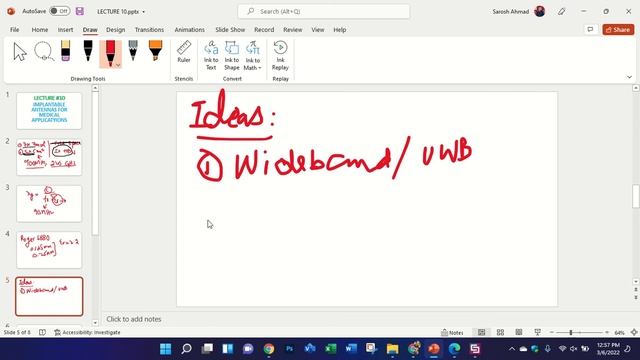The height and width of the screenshot is (360, 640).
Task: Save the presentation with the disk icon
Action: tap(80, 11)
